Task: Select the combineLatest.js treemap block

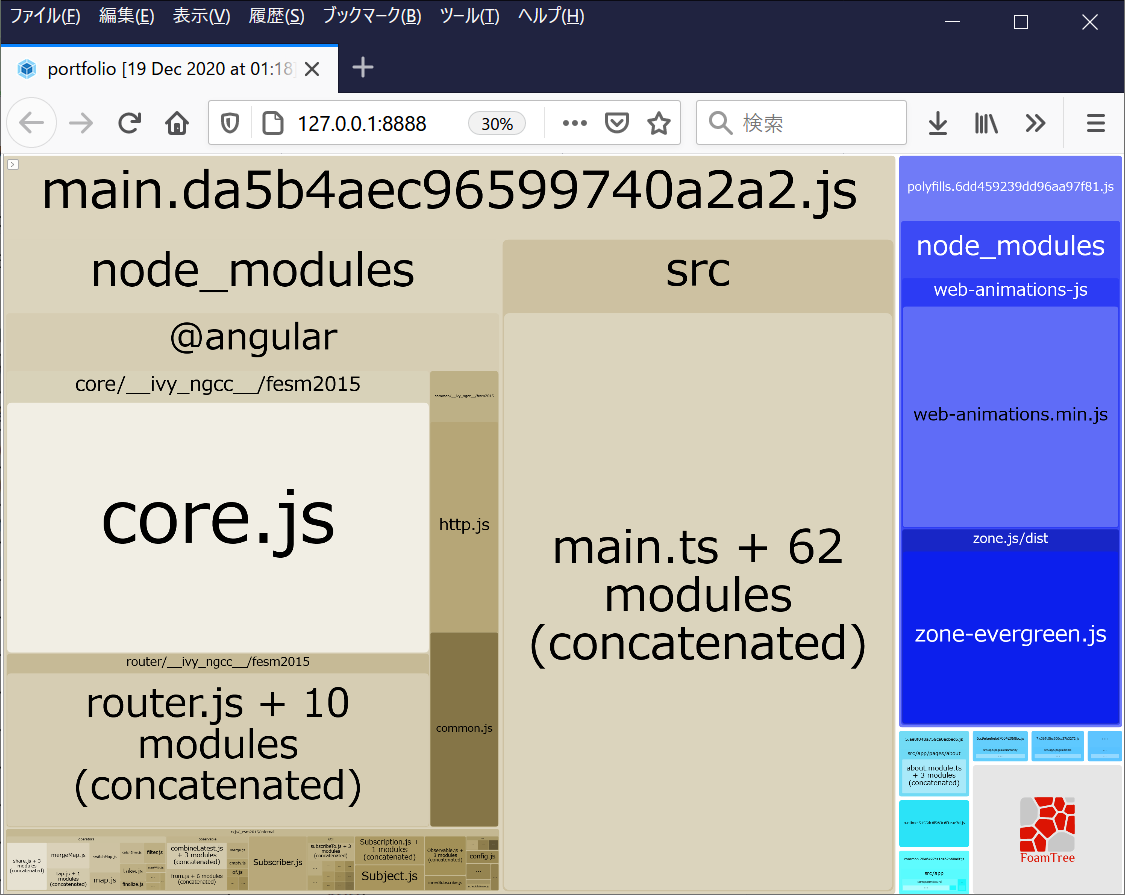Action: click(x=197, y=854)
